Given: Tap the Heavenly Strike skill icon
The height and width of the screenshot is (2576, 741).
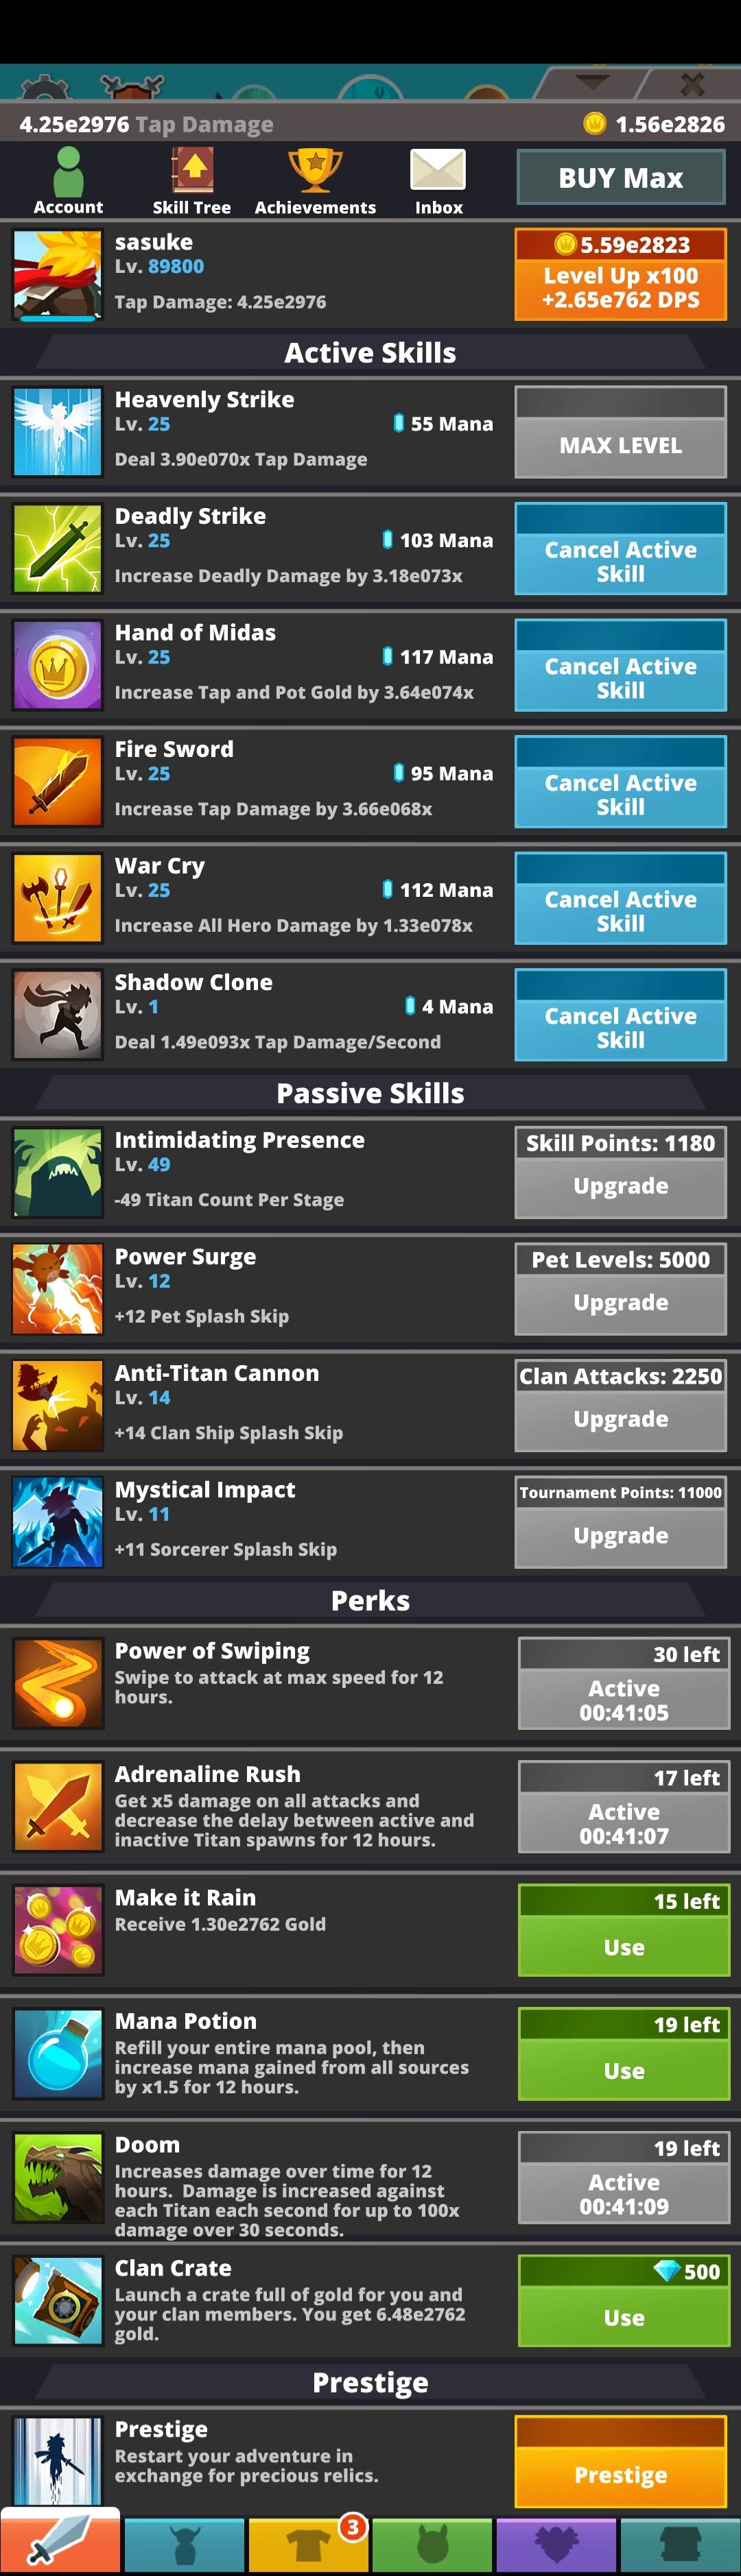Looking at the screenshot, I should tap(57, 431).
